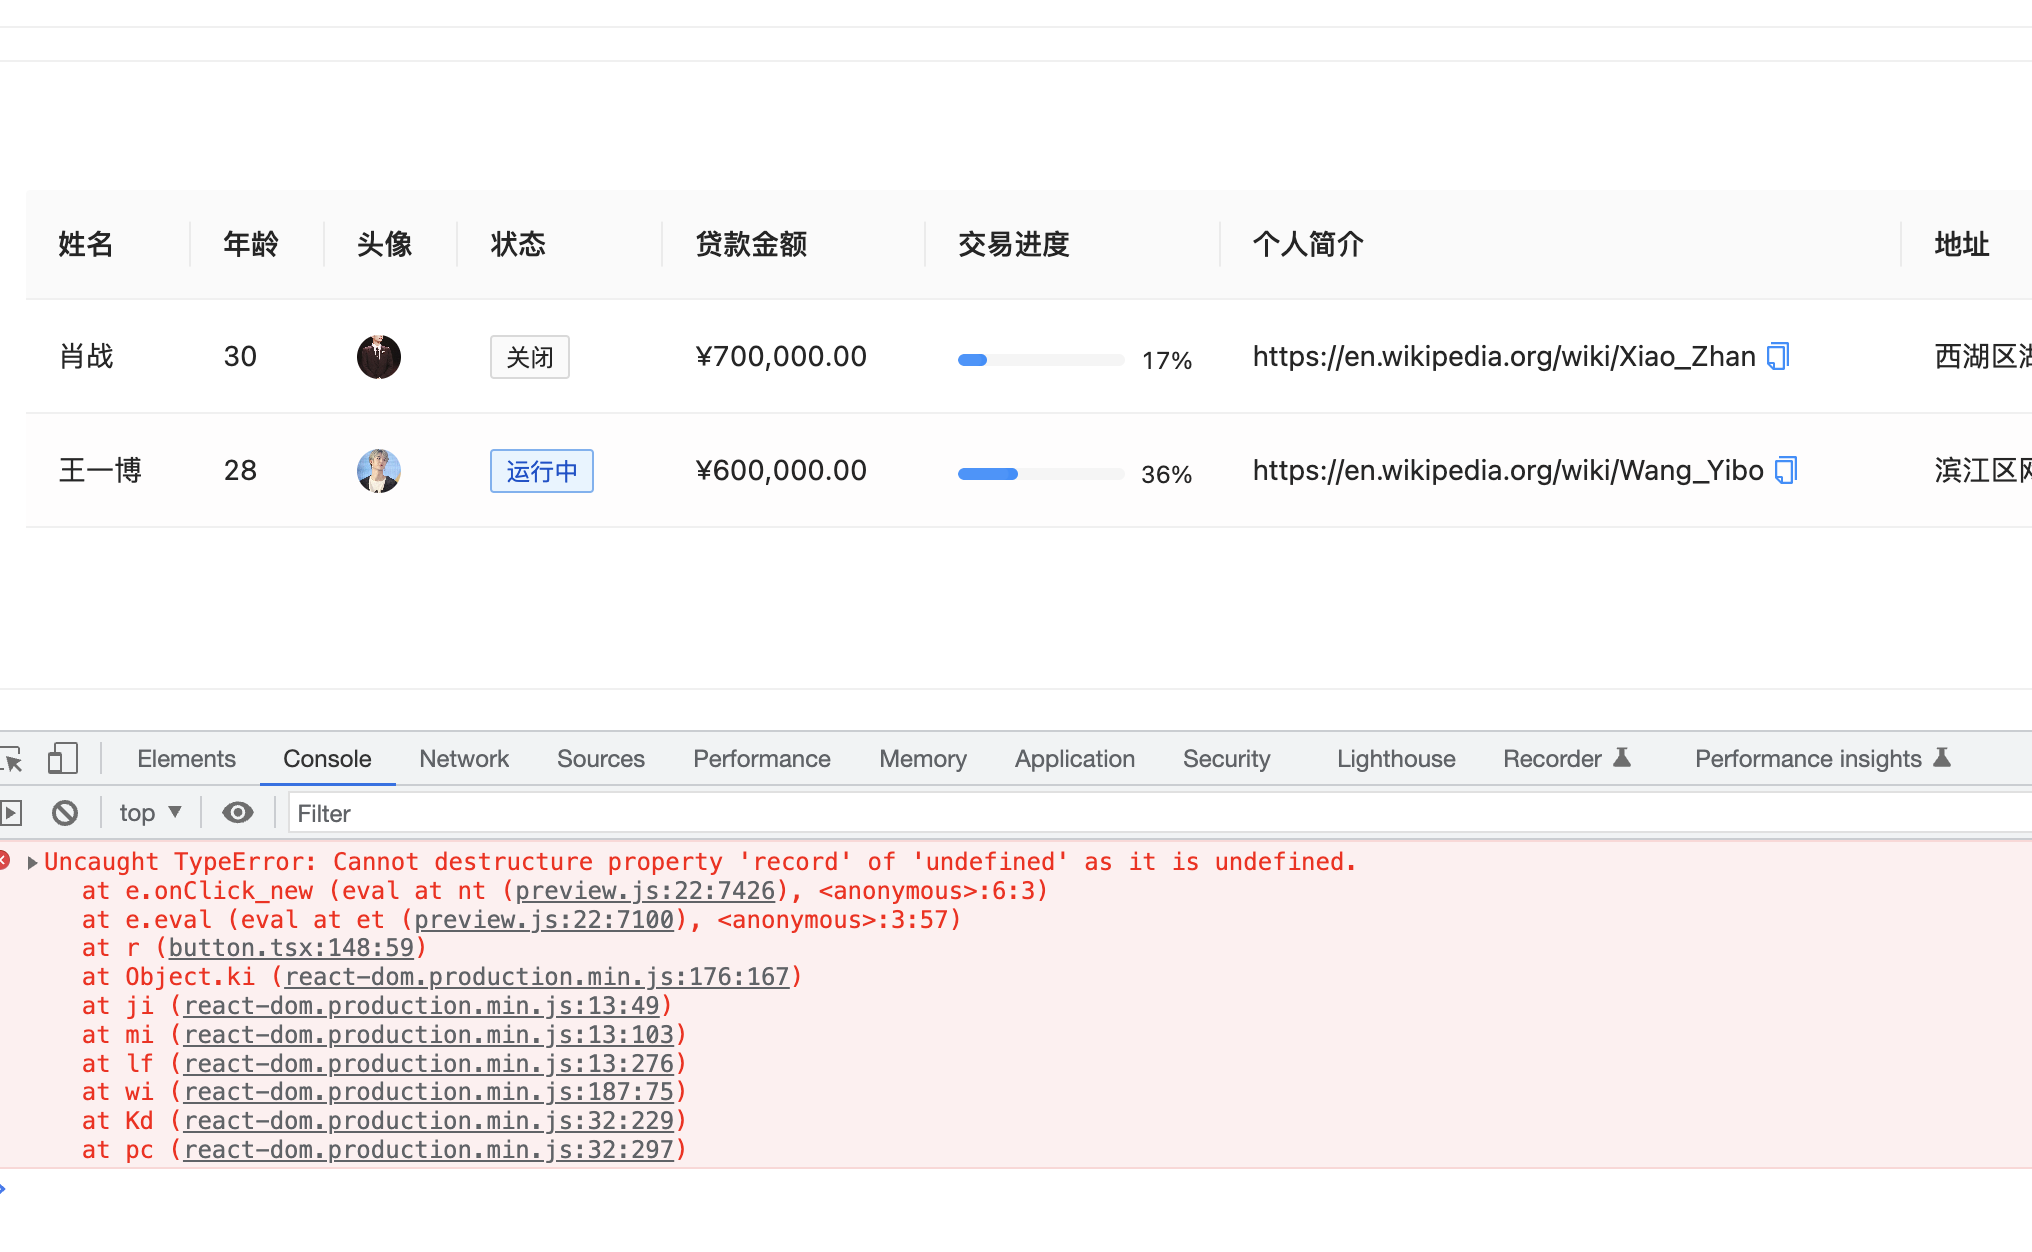The image size is (2032, 1252).
Task: Toggle the live expression eye icon
Action: point(237,813)
